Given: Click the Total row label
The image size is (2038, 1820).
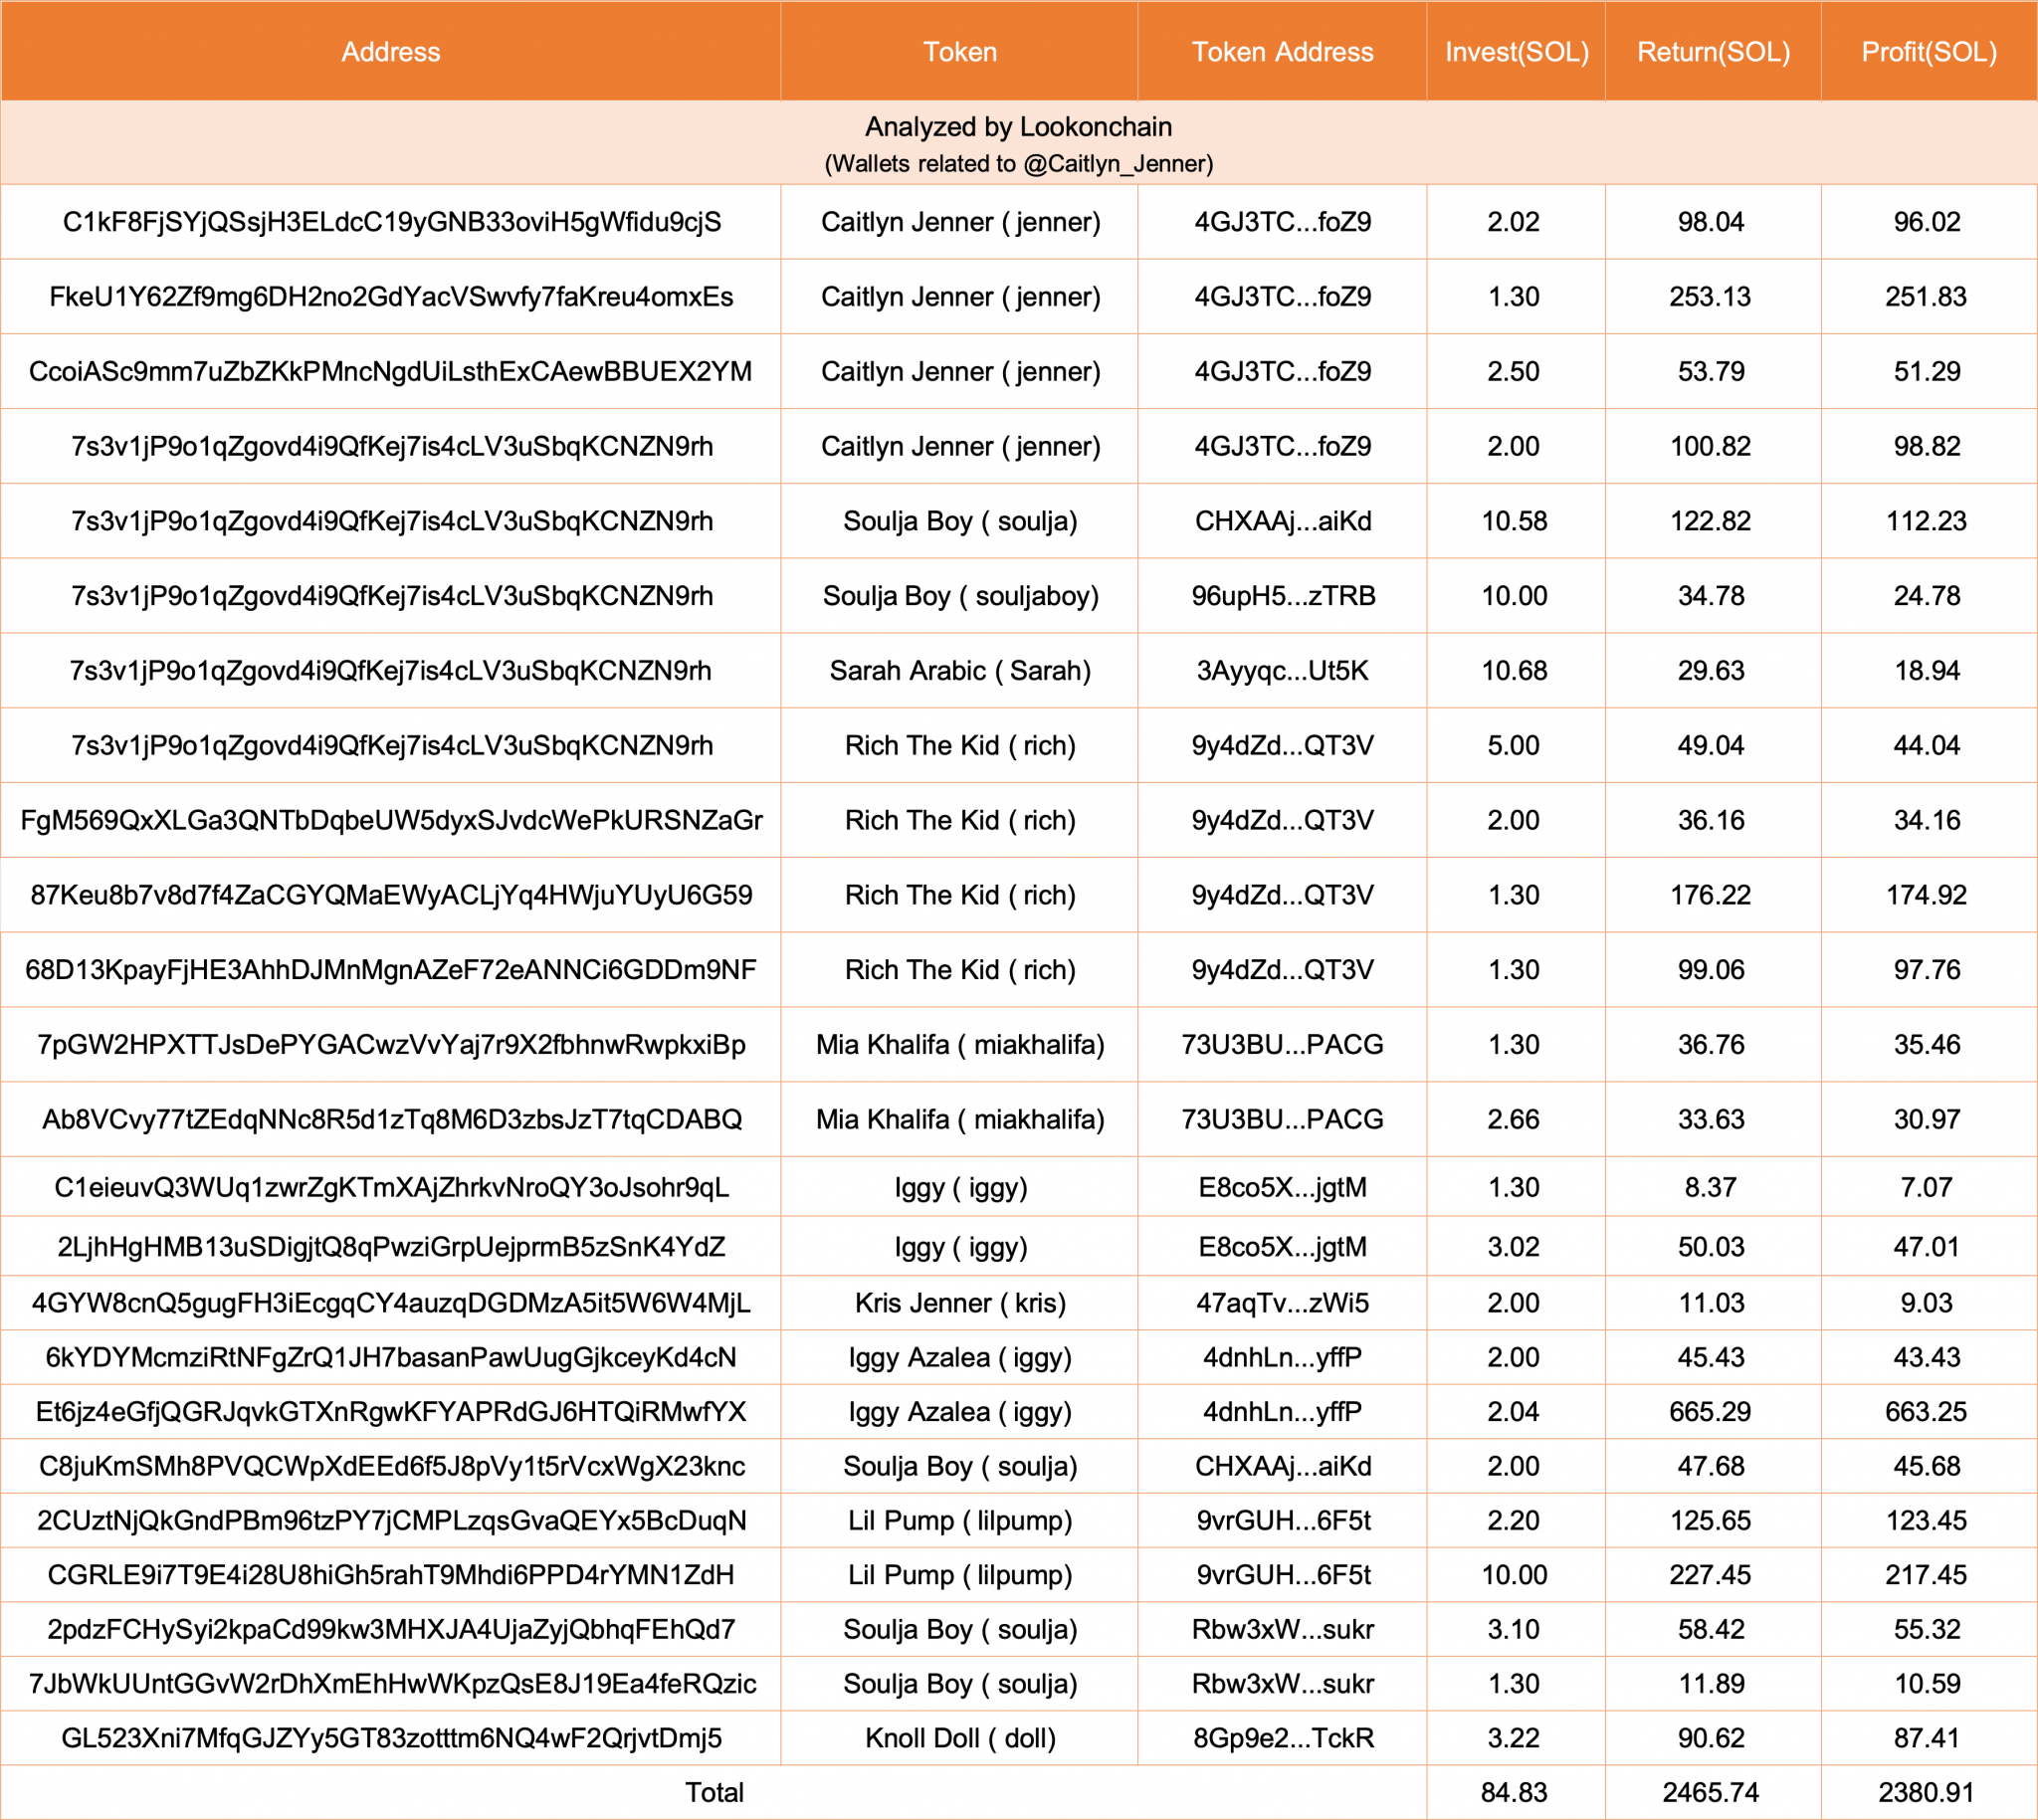Looking at the screenshot, I should [714, 1792].
